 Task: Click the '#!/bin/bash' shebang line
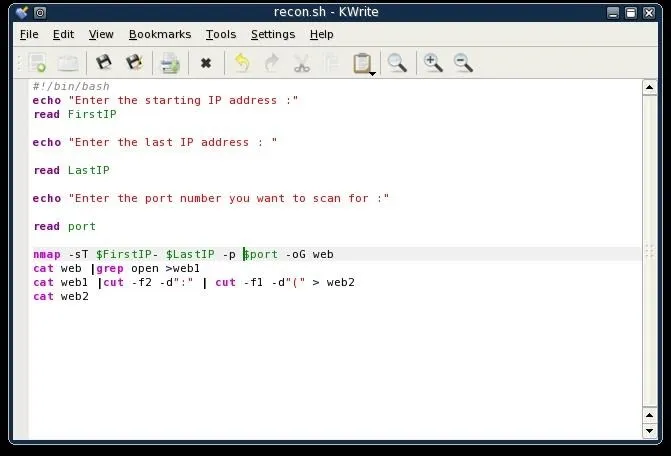(x=71, y=86)
